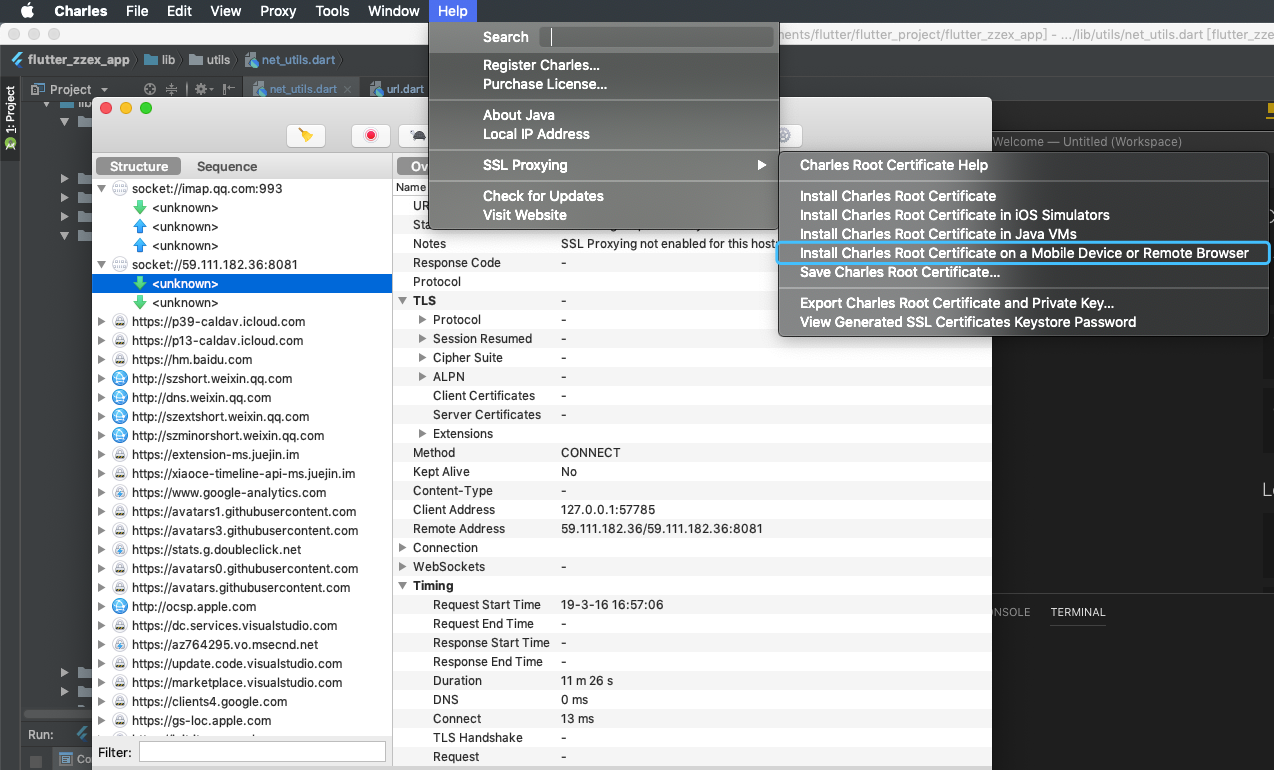Click the utils folder breadcrumb
1274x770 pixels.
[210, 60]
